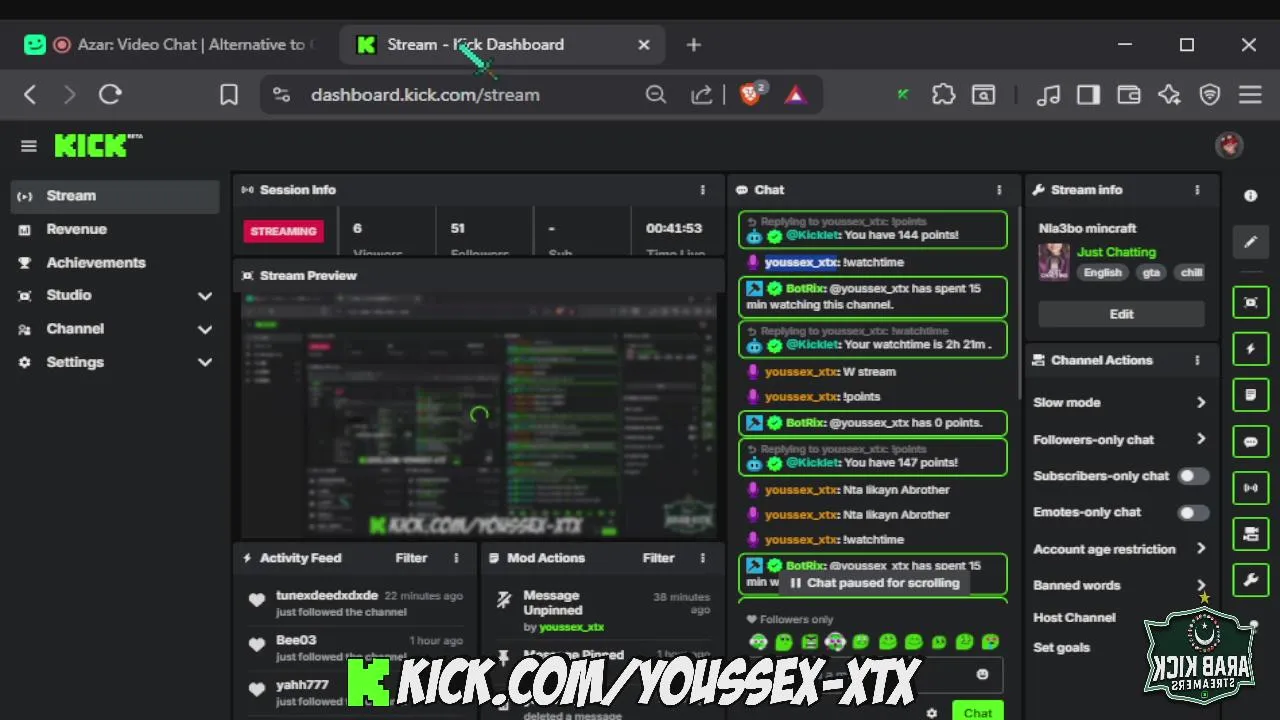
Task: Reload the page
Action: click(x=110, y=94)
